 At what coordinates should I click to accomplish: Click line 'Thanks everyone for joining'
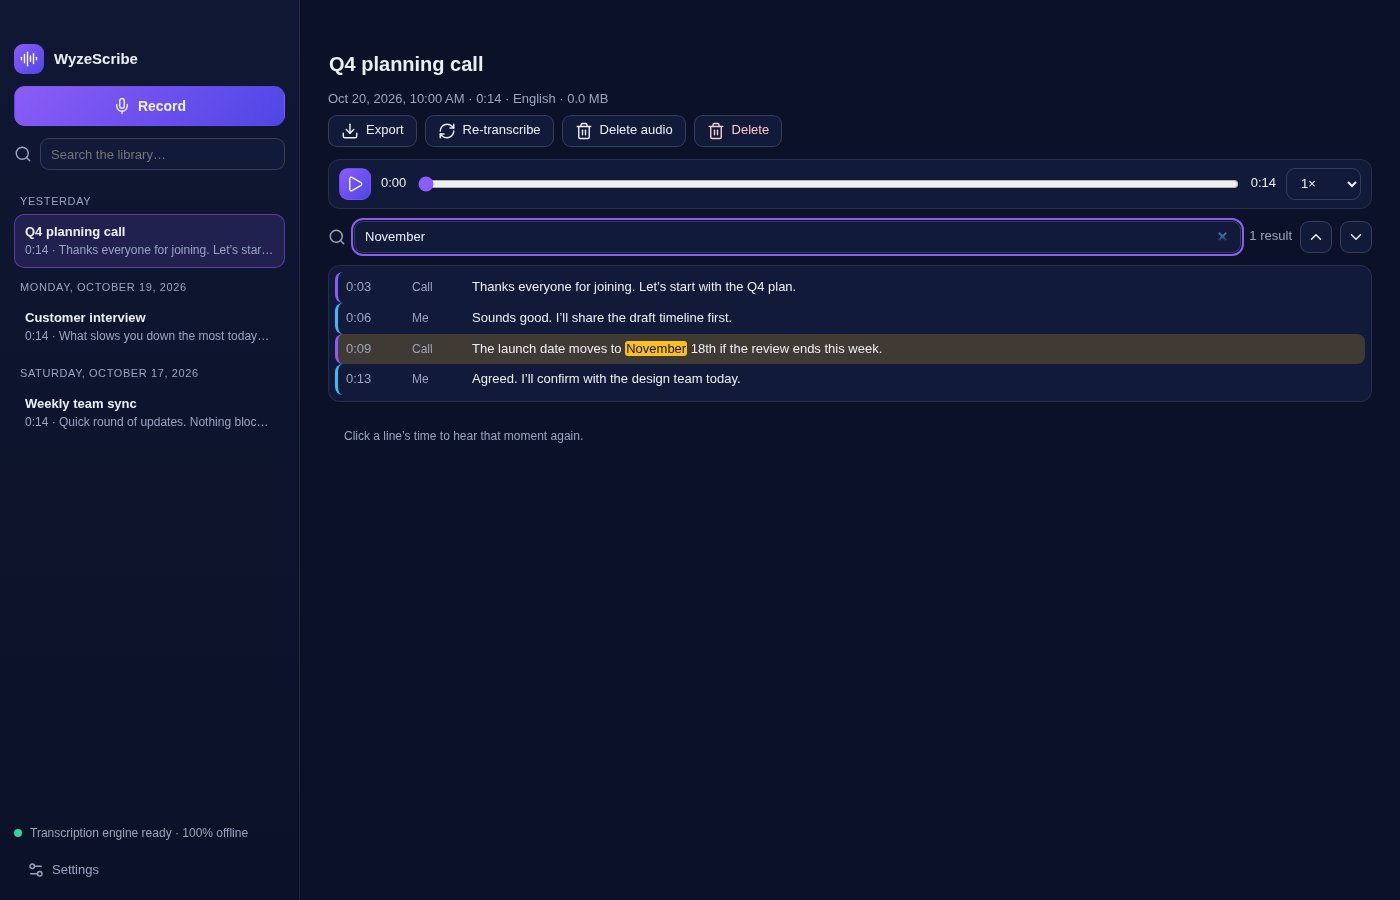pos(634,287)
